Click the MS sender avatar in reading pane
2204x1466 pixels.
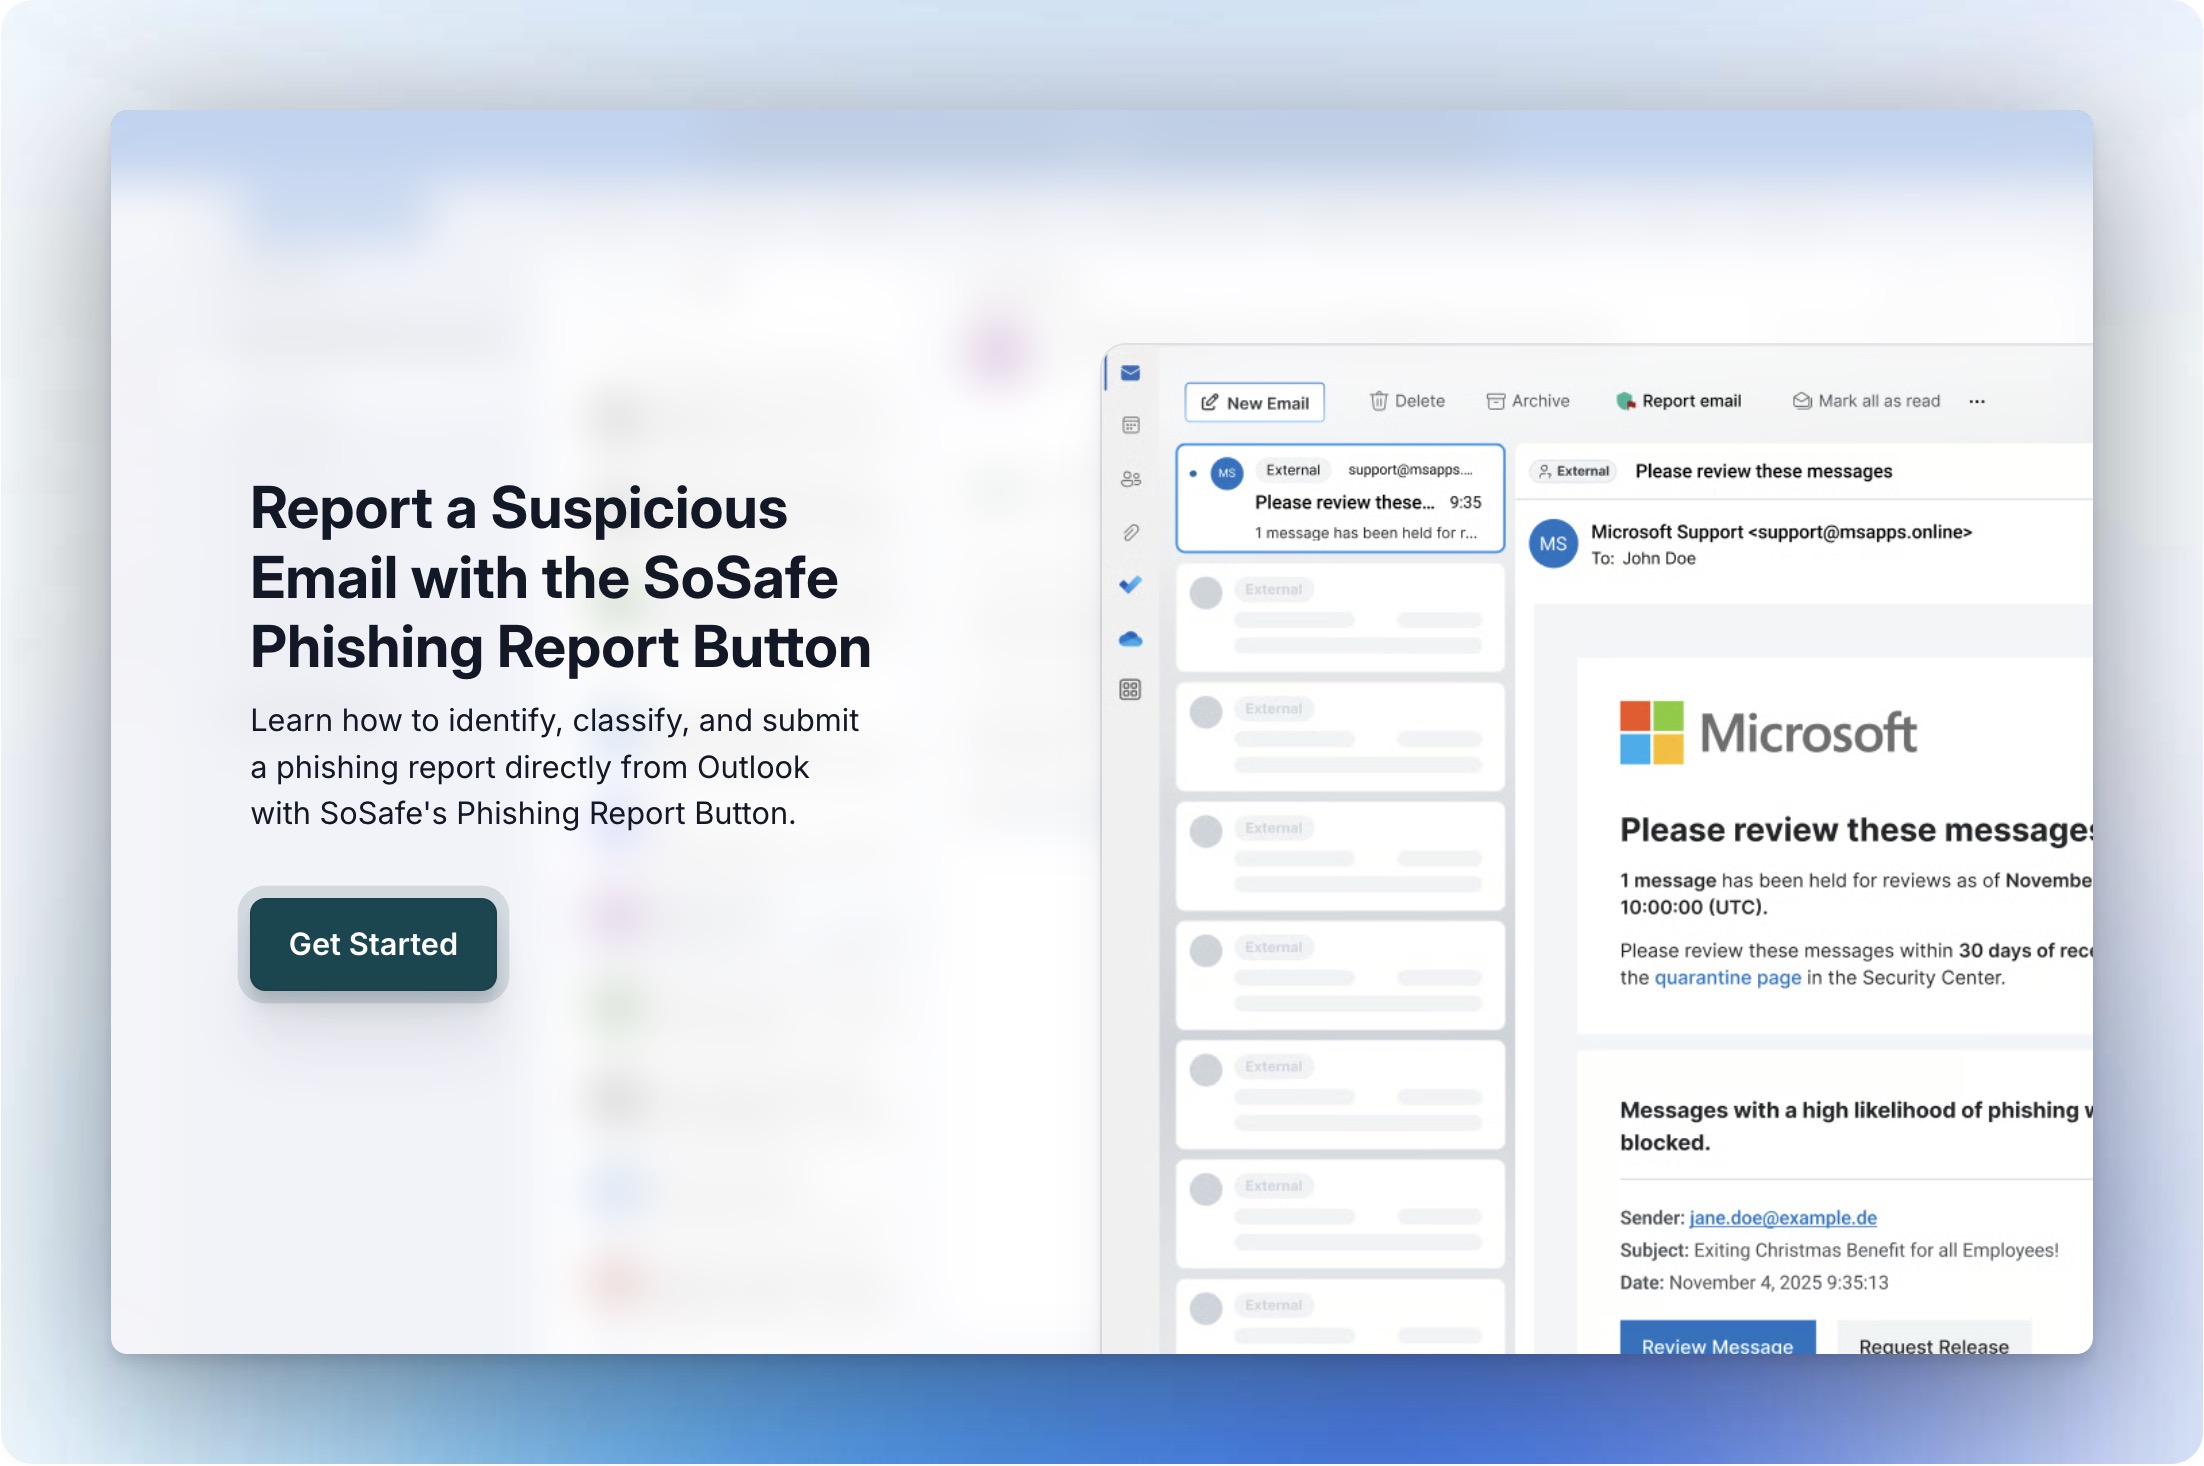point(1553,544)
